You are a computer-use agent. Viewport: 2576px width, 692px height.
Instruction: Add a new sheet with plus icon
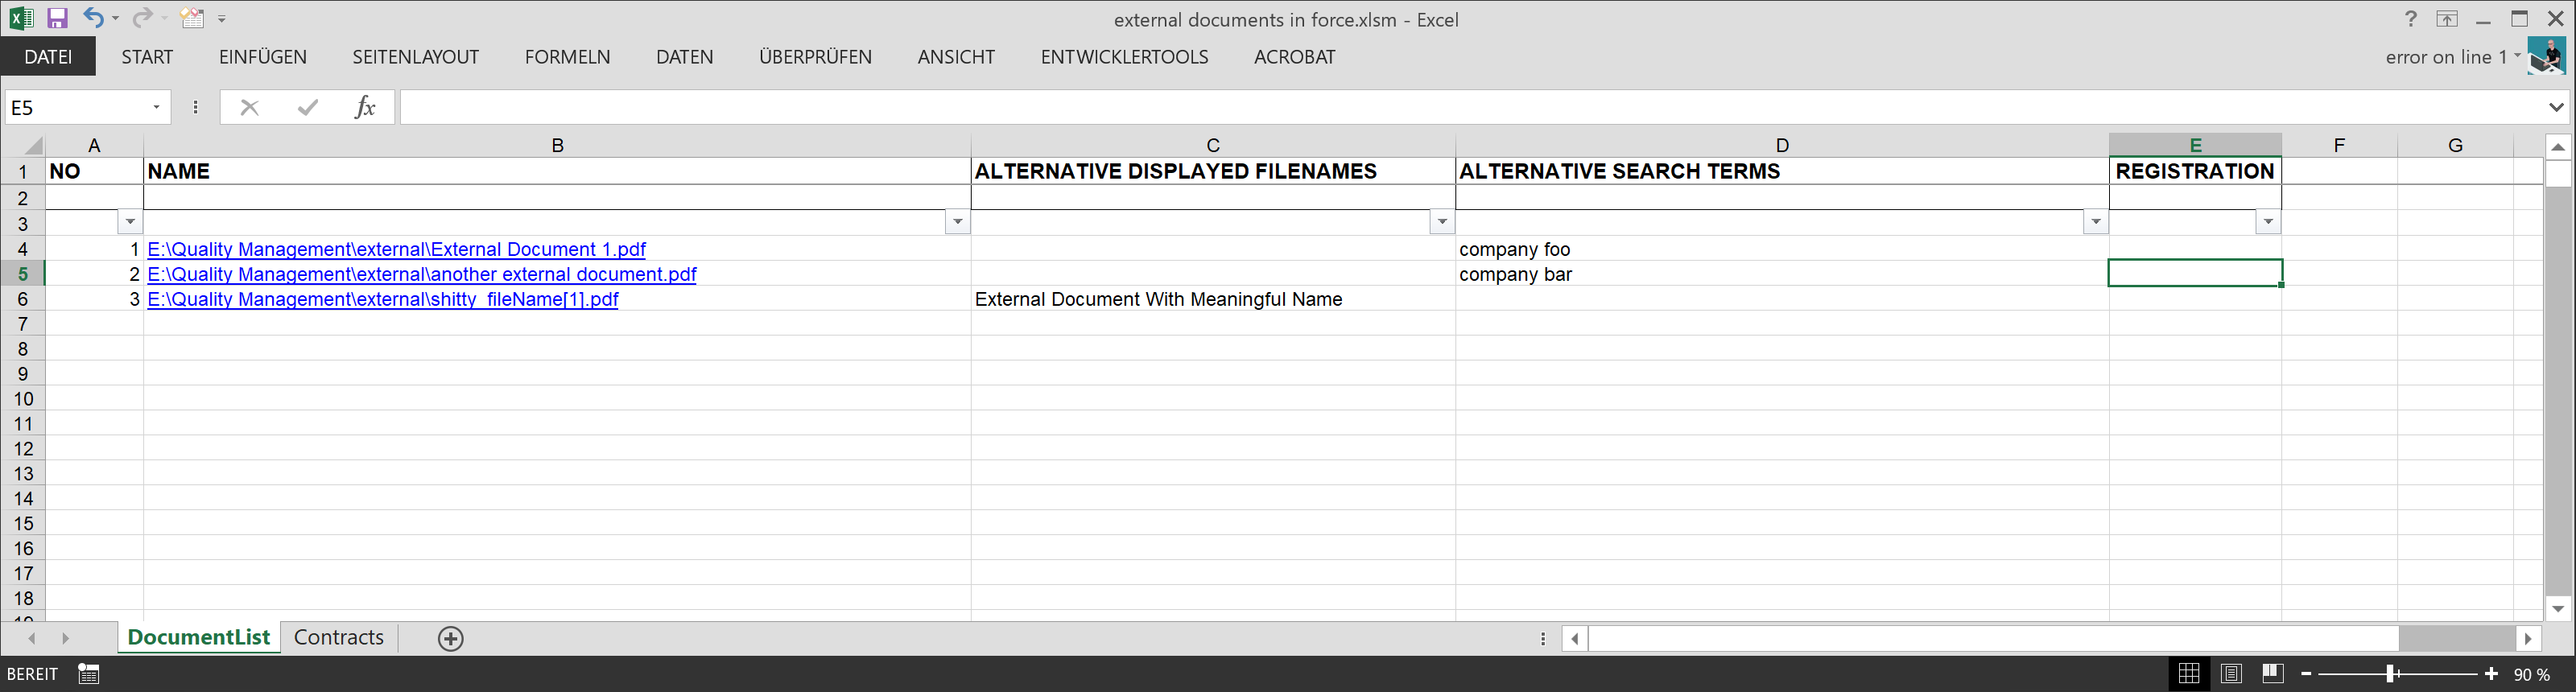pos(451,638)
